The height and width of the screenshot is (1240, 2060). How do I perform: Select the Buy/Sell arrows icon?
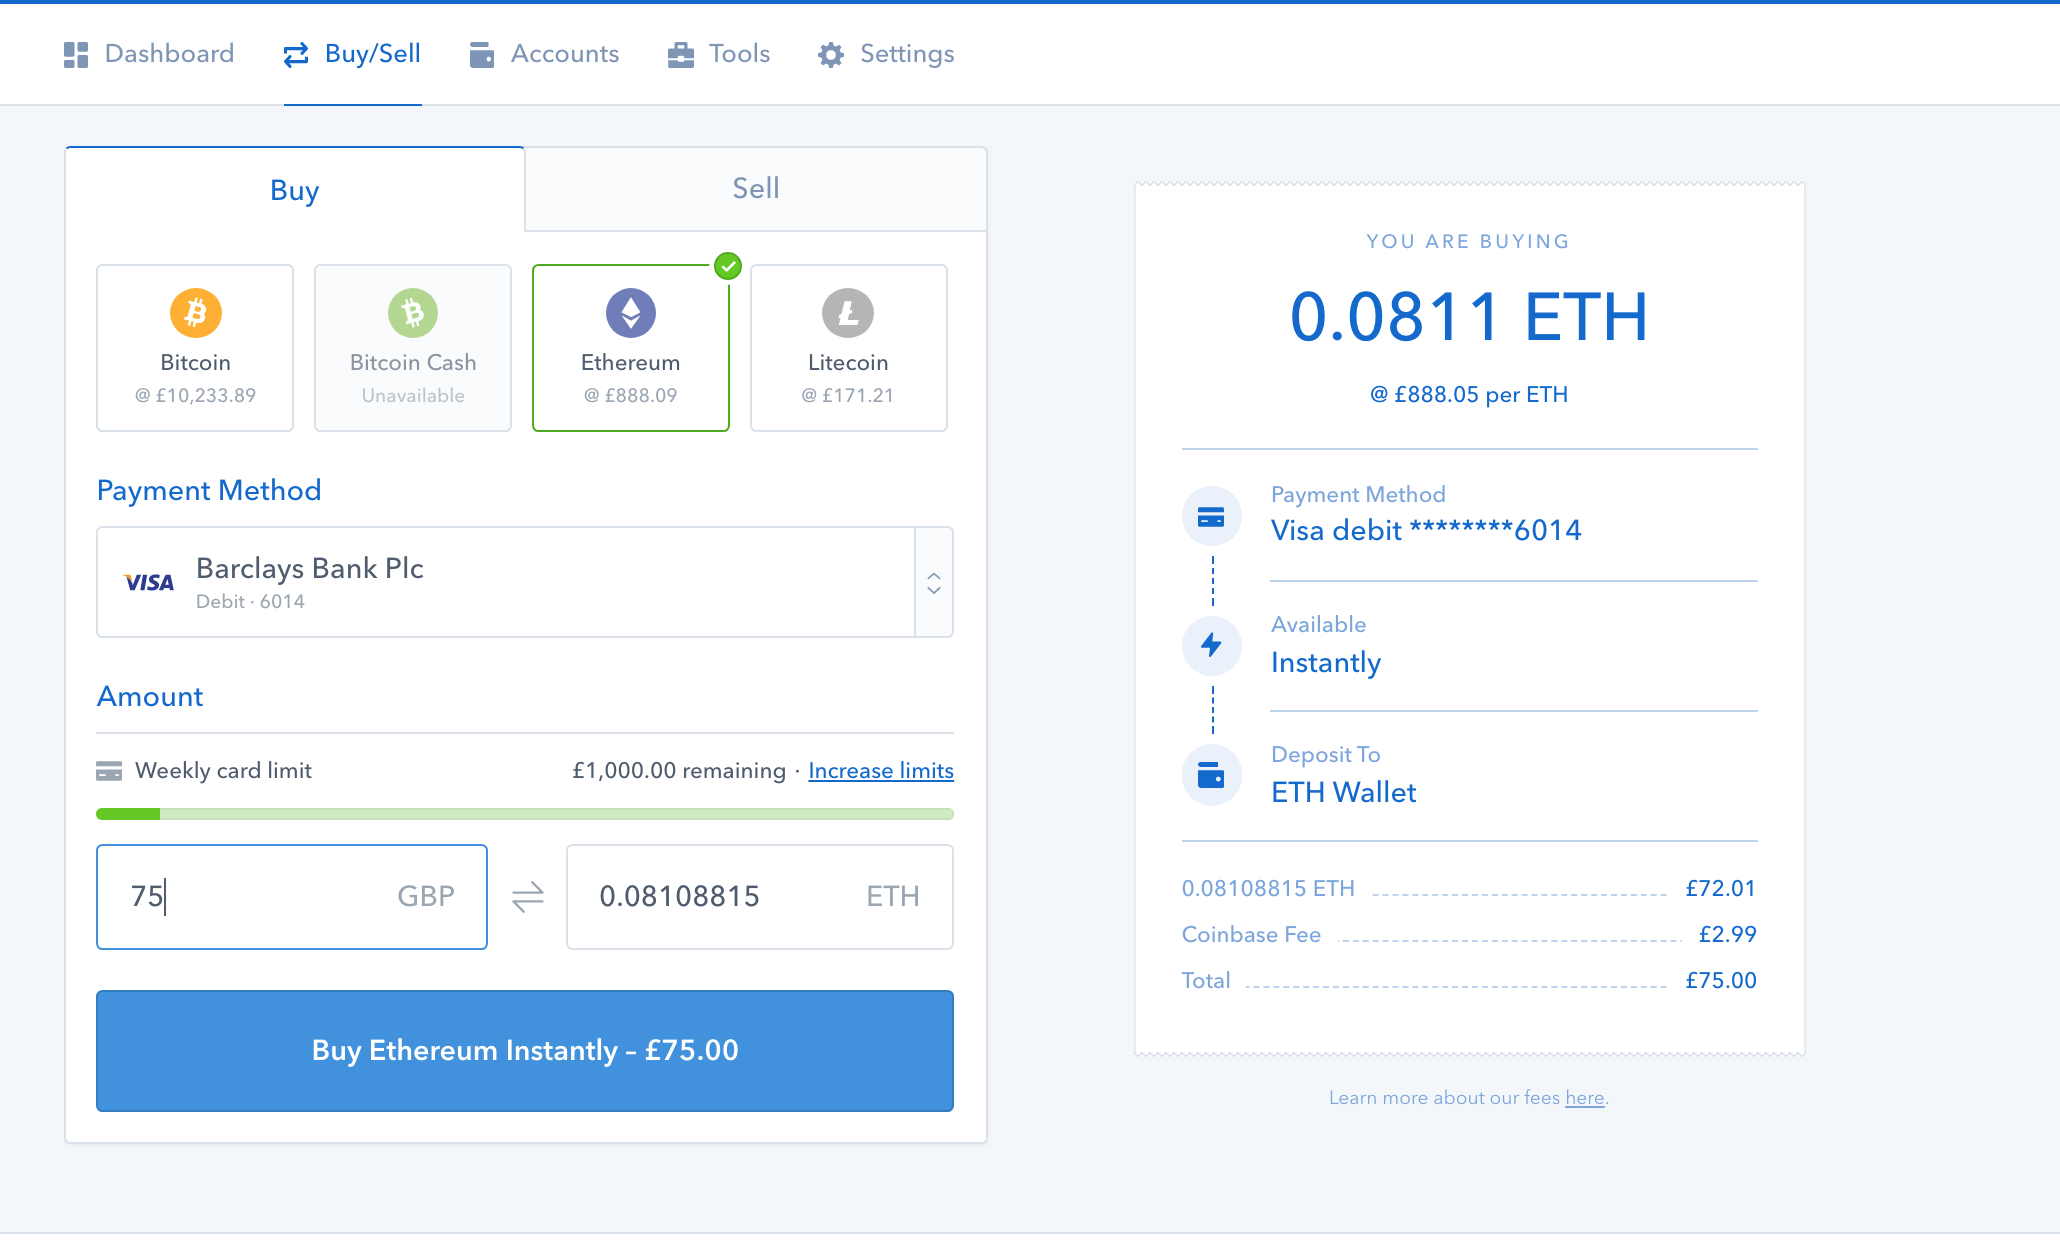tap(292, 55)
